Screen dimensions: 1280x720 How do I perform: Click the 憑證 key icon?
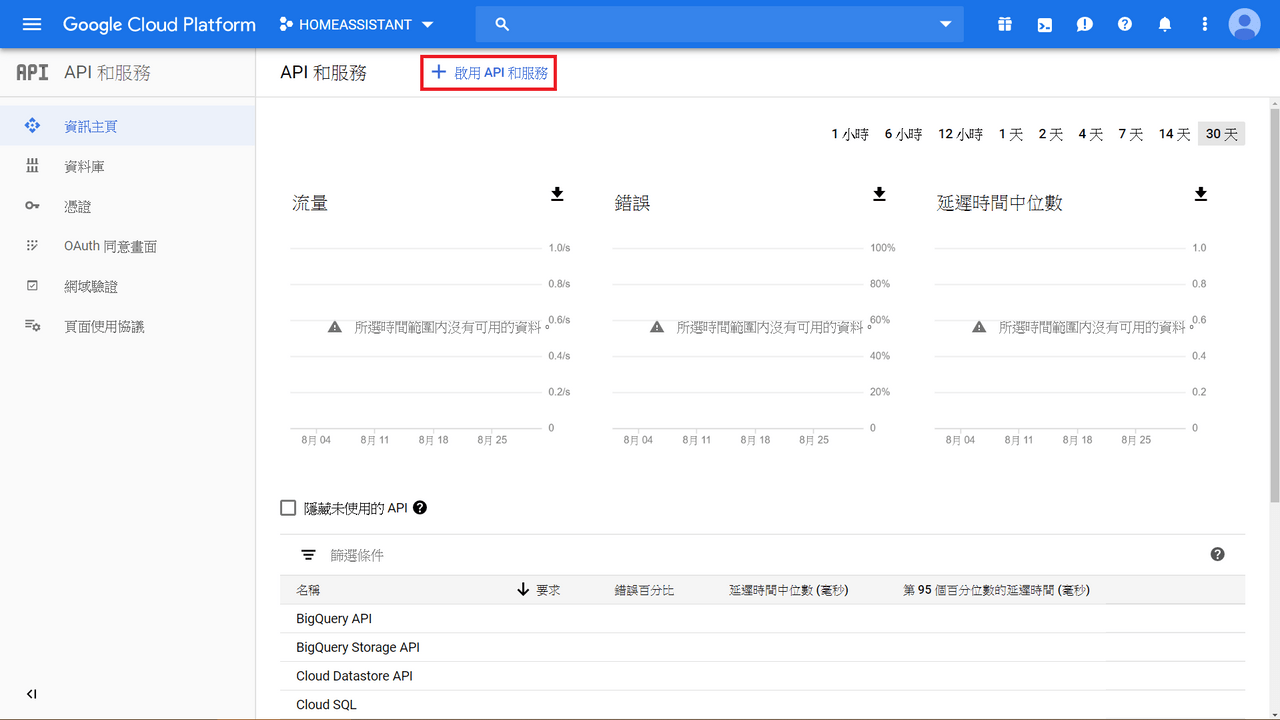(32, 206)
